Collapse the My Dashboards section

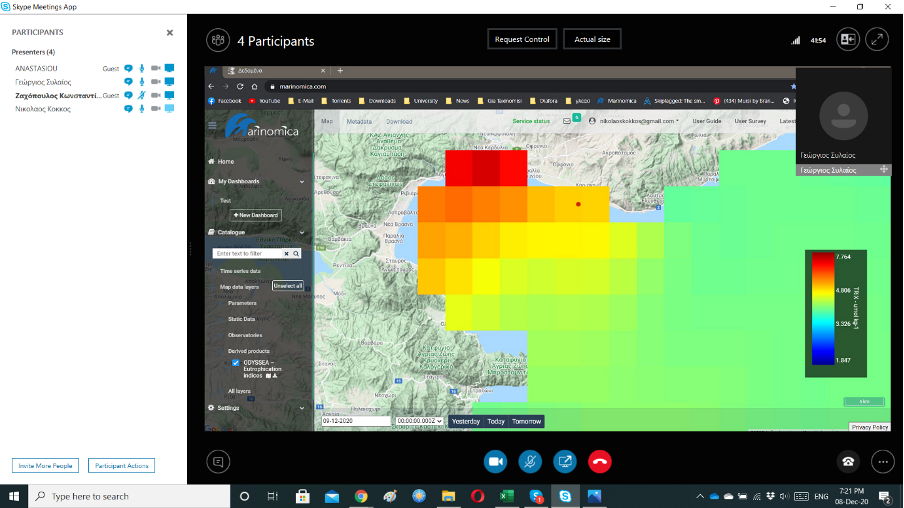302,181
